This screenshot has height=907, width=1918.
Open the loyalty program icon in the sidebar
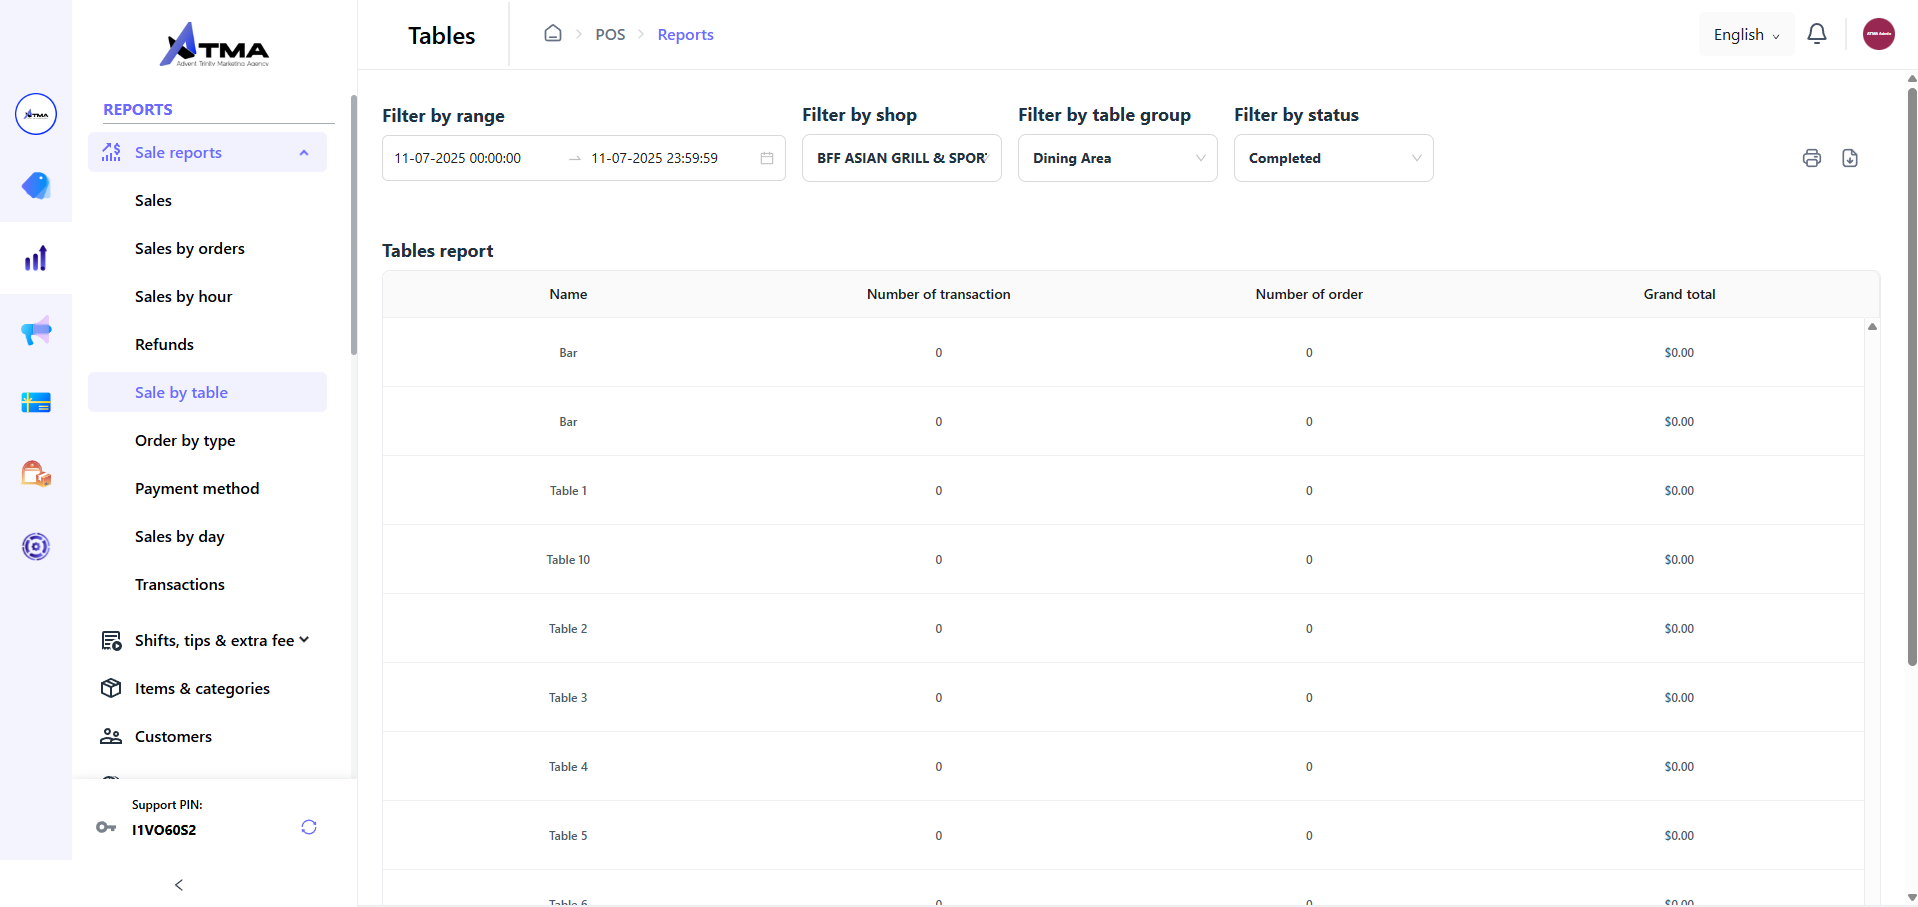pos(36,546)
